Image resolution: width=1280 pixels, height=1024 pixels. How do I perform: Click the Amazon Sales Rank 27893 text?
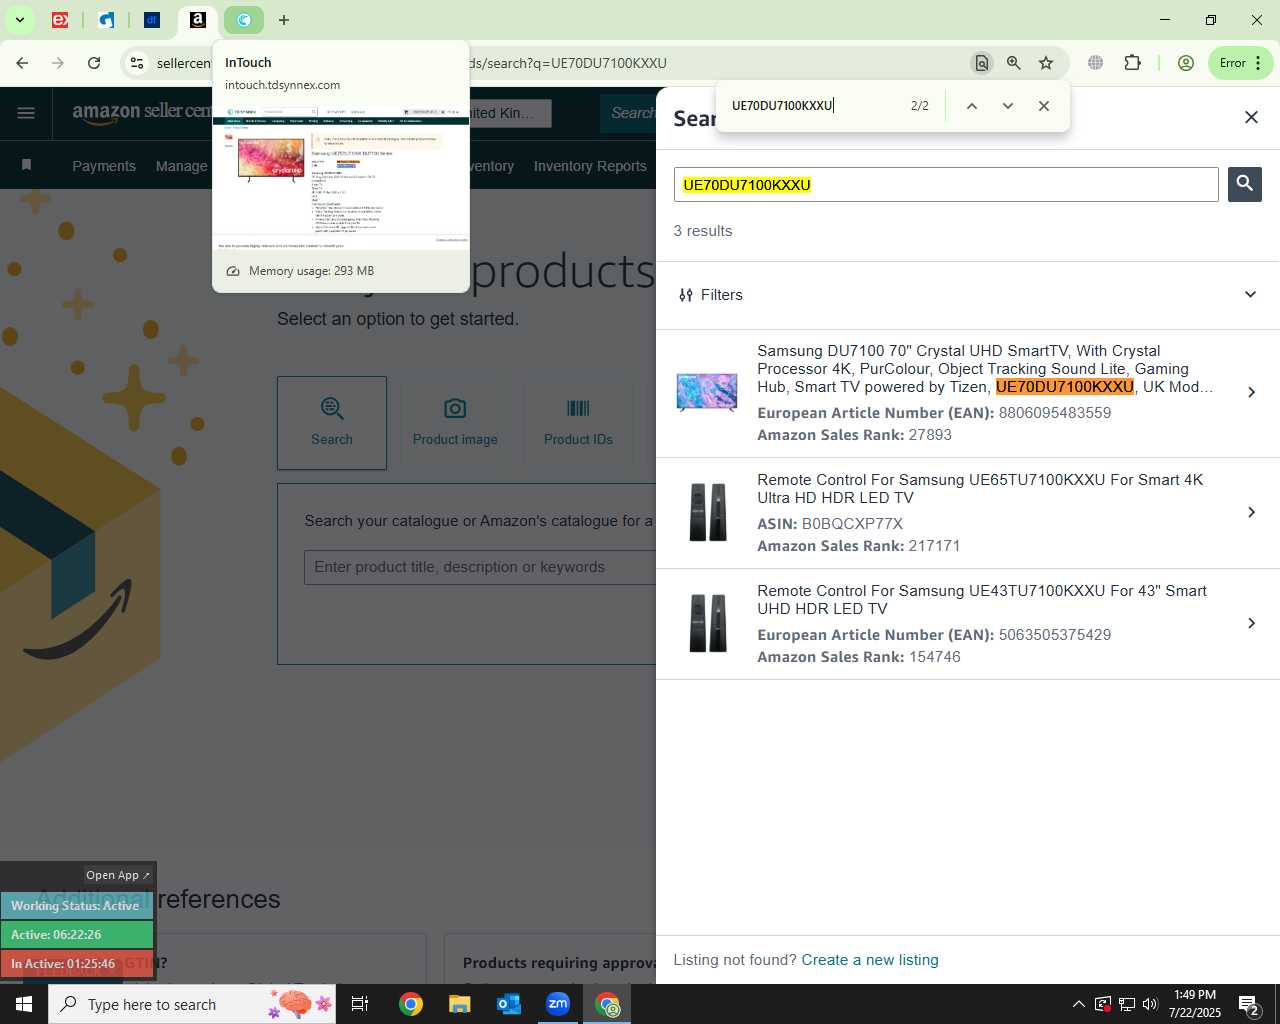click(x=854, y=435)
